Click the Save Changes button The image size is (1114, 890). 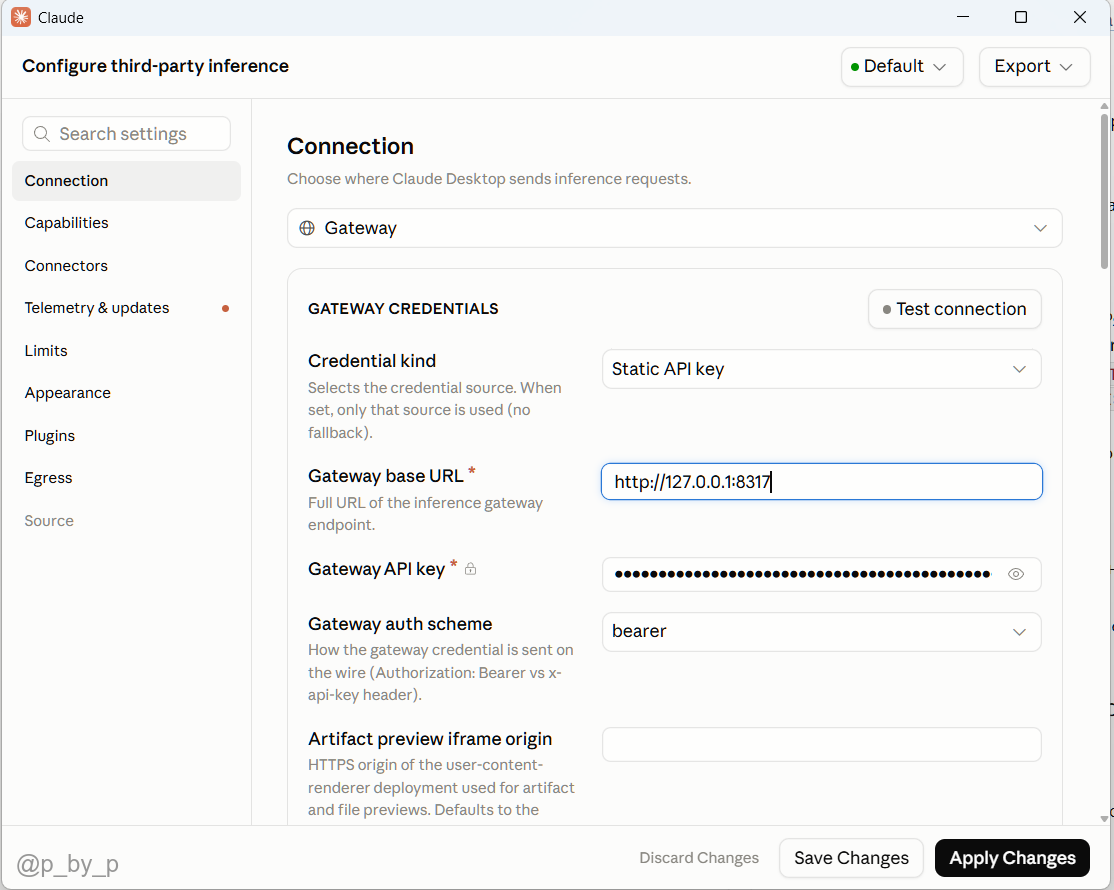tap(851, 858)
